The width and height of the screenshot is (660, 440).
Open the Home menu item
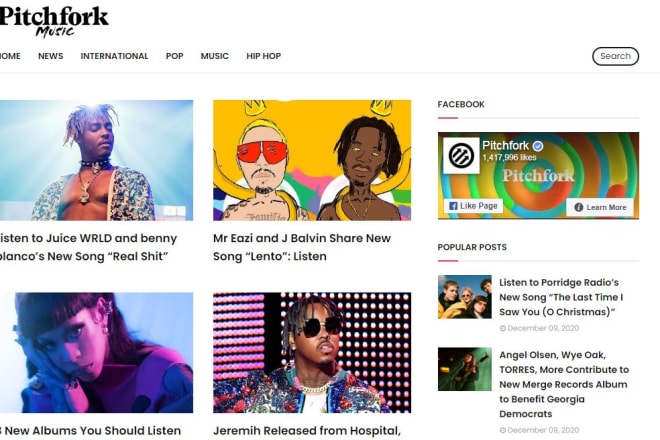10,56
